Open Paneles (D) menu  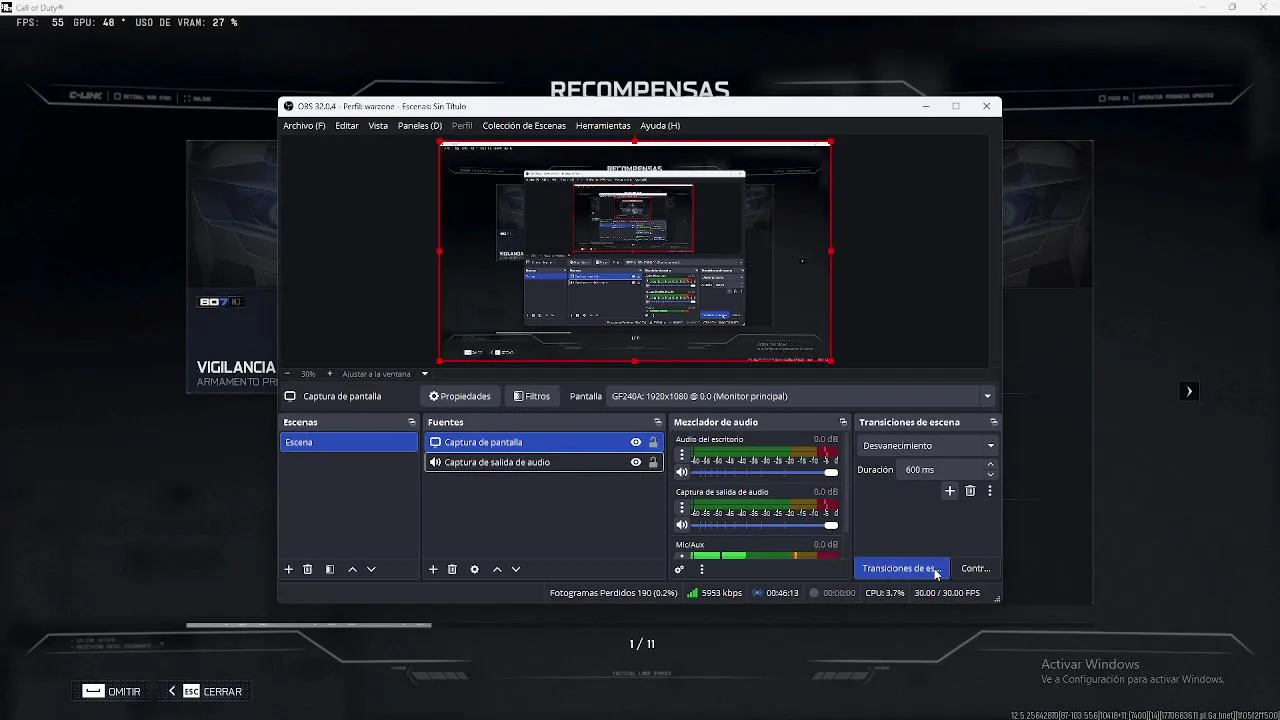click(420, 126)
